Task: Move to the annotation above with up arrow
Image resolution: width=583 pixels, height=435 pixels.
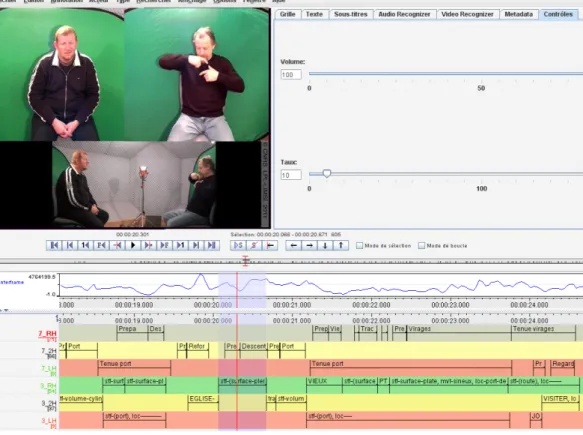Action: [341, 245]
